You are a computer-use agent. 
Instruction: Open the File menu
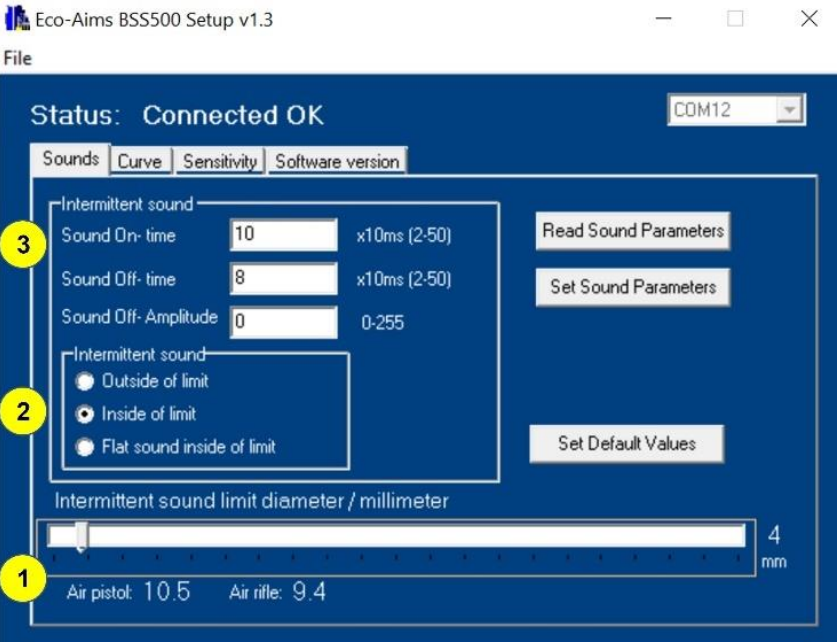pyautogui.click(x=18, y=58)
